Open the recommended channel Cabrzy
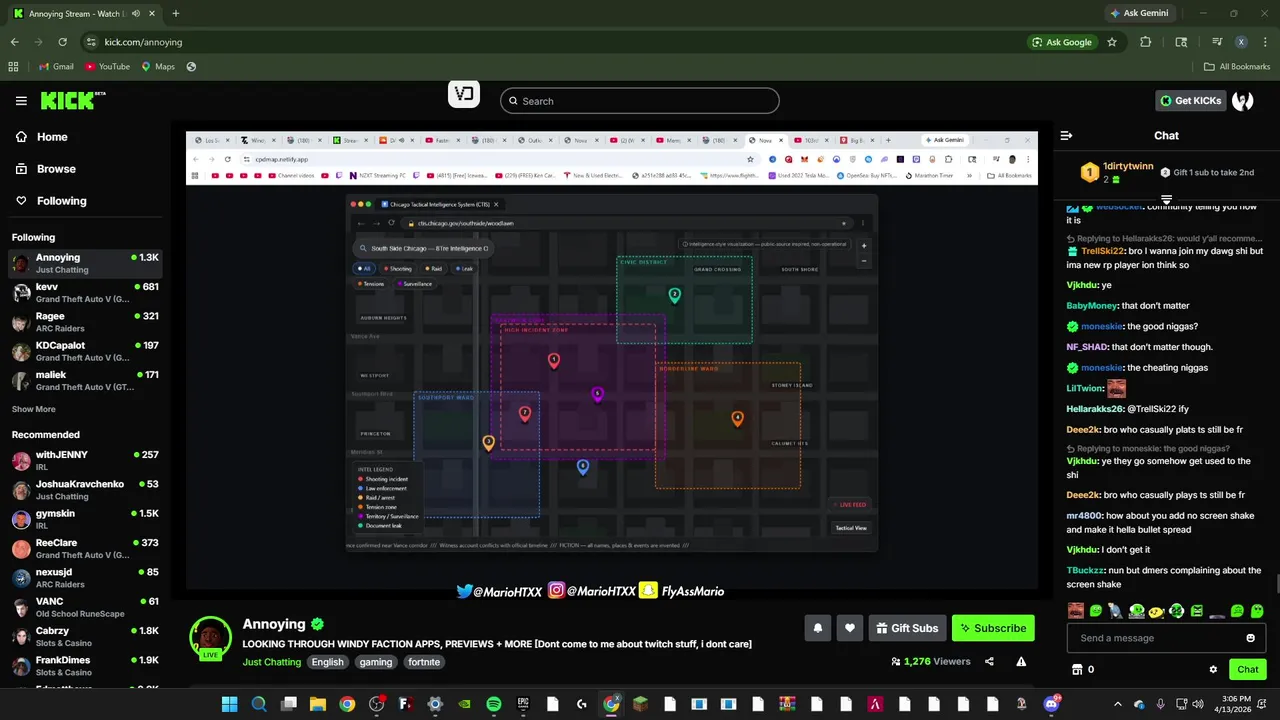The image size is (1280, 720). coord(85,637)
